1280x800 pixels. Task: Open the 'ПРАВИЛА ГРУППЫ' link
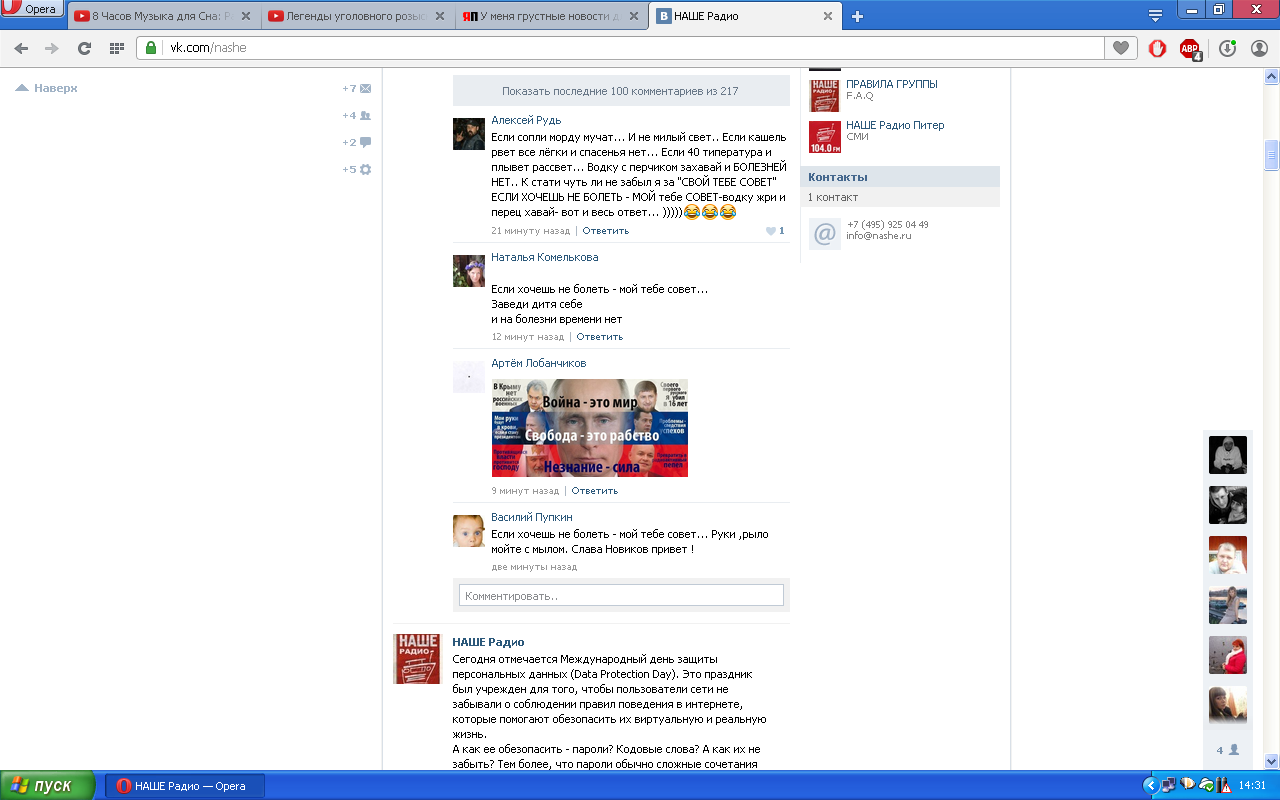(892, 84)
